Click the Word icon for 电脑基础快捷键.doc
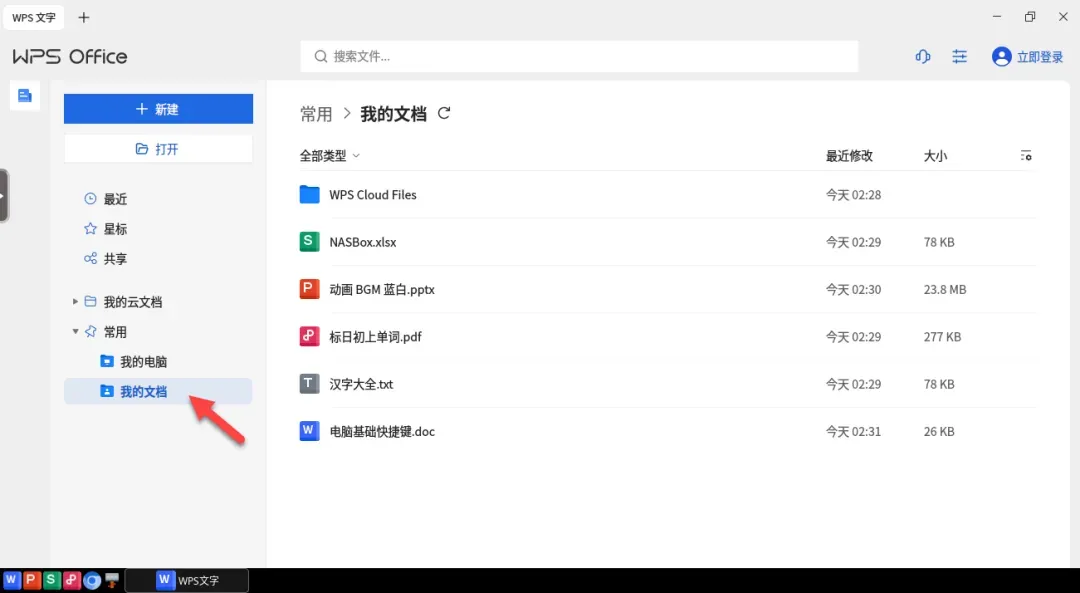 pyautogui.click(x=309, y=431)
